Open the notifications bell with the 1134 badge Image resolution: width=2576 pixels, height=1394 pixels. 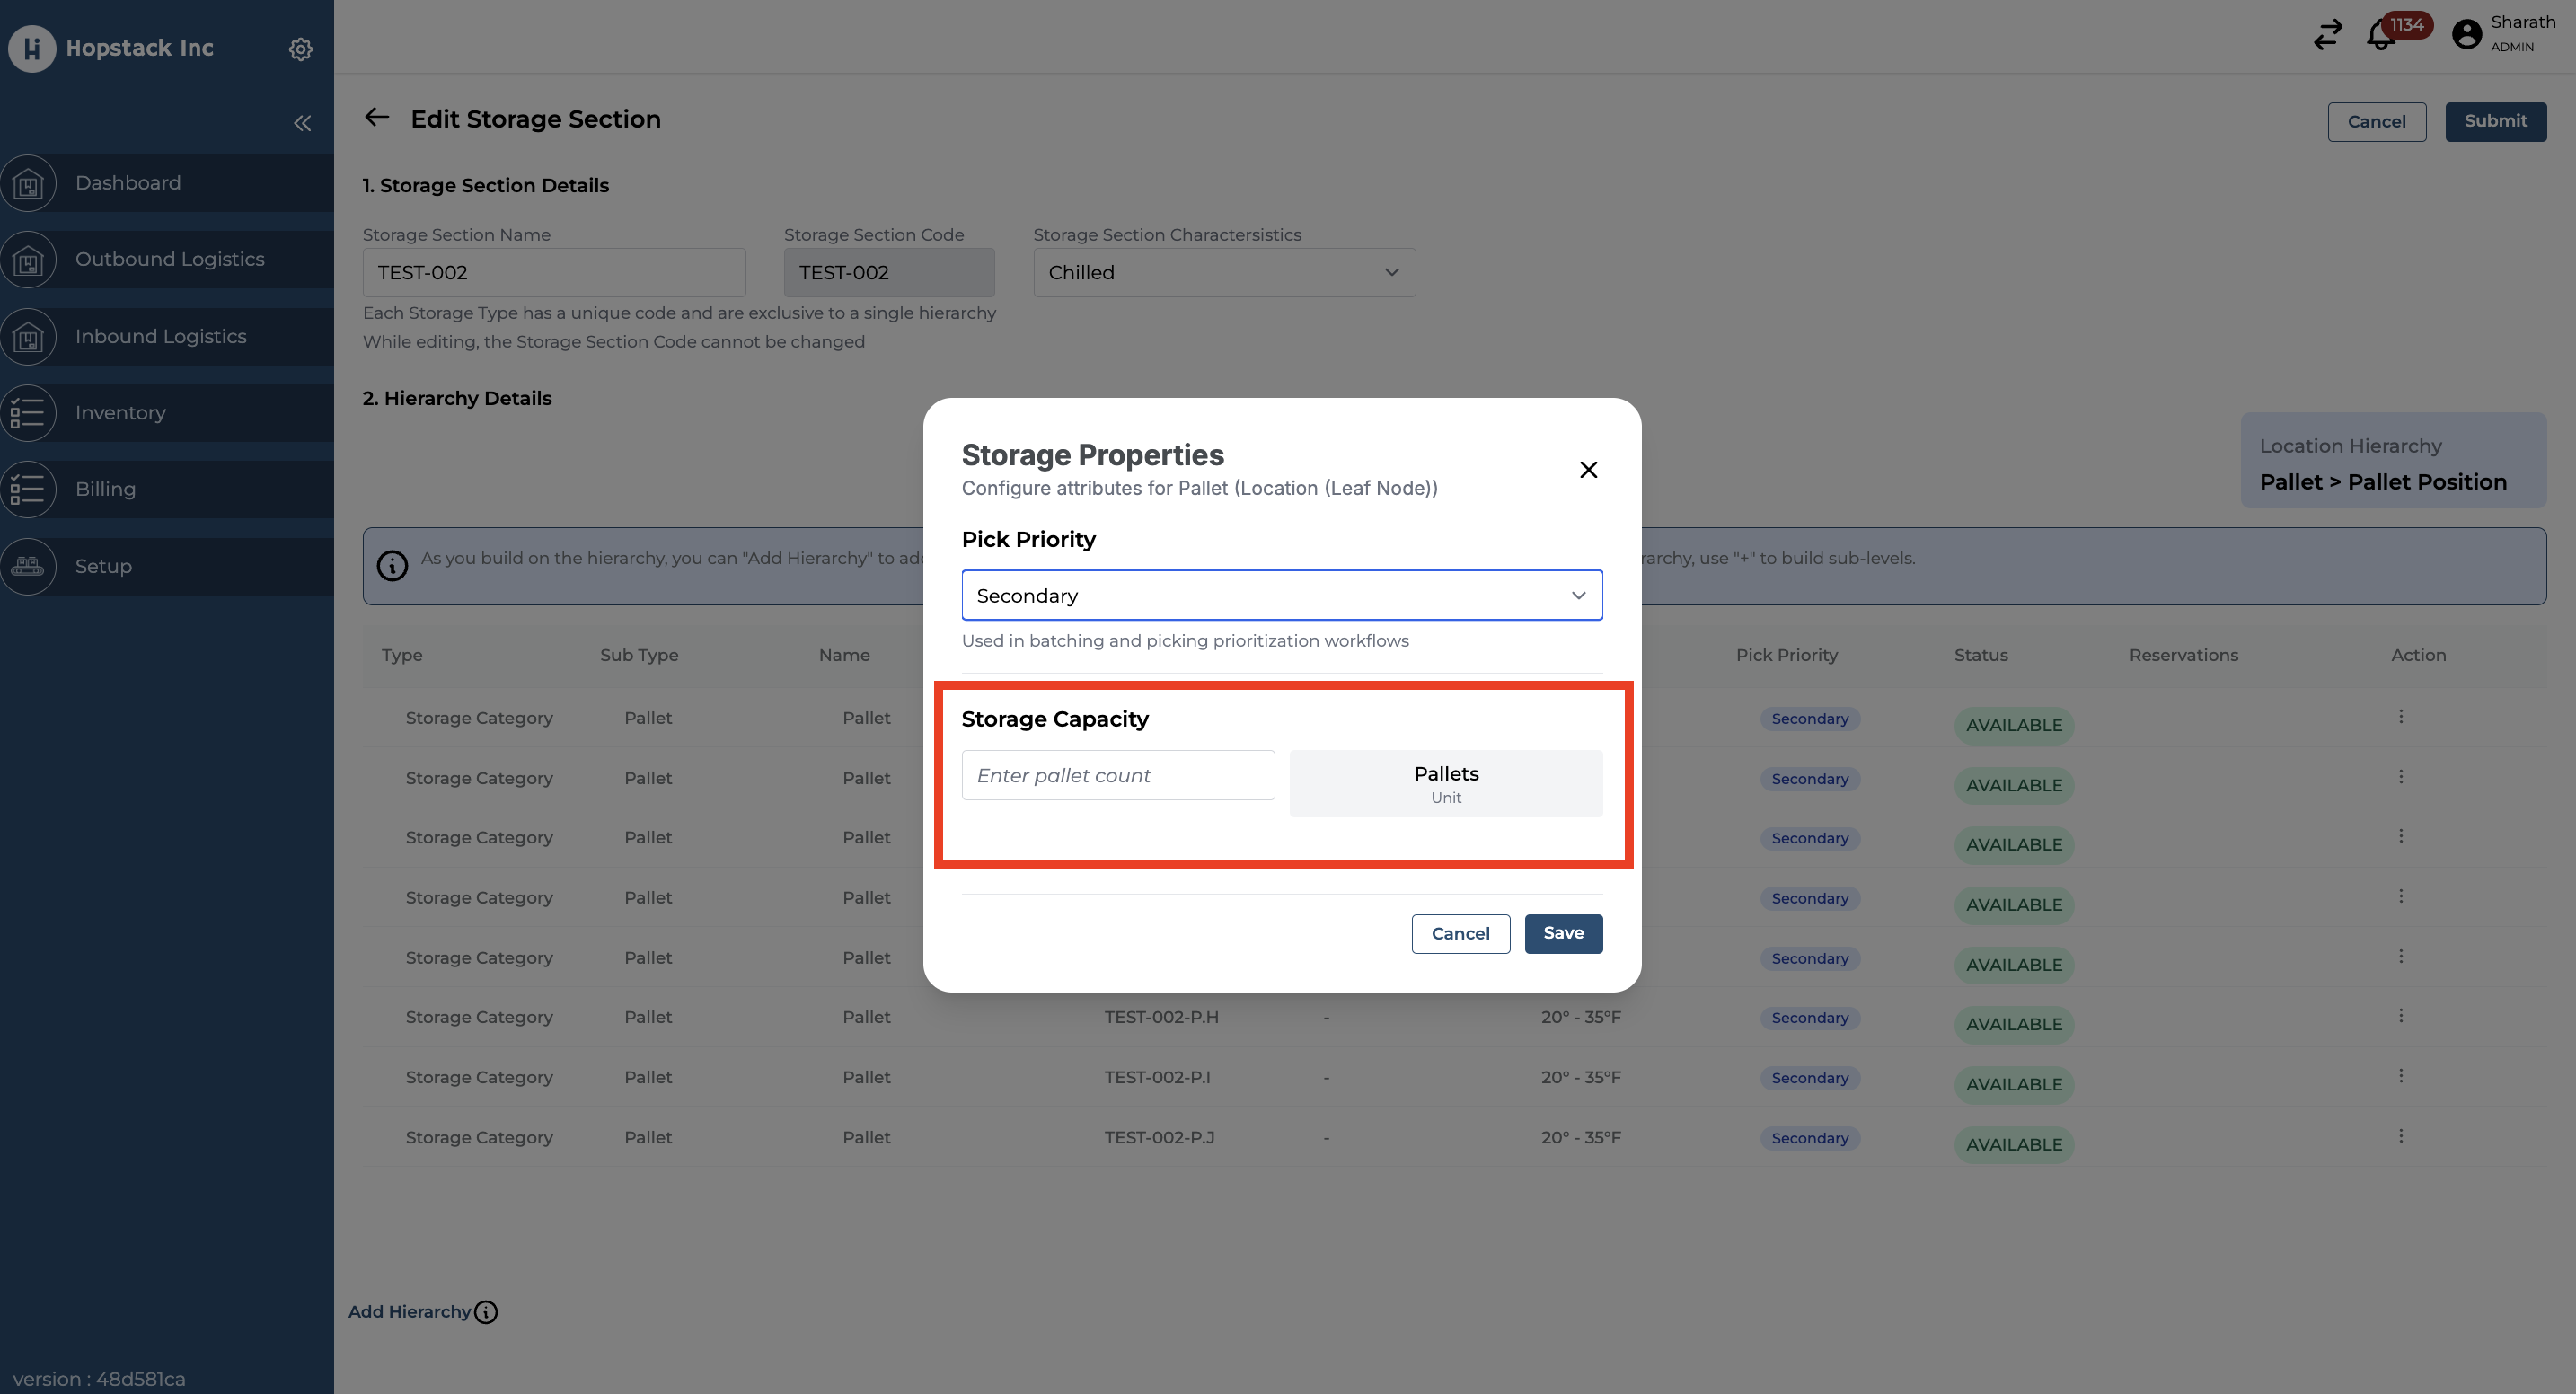(x=2381, y=35)
